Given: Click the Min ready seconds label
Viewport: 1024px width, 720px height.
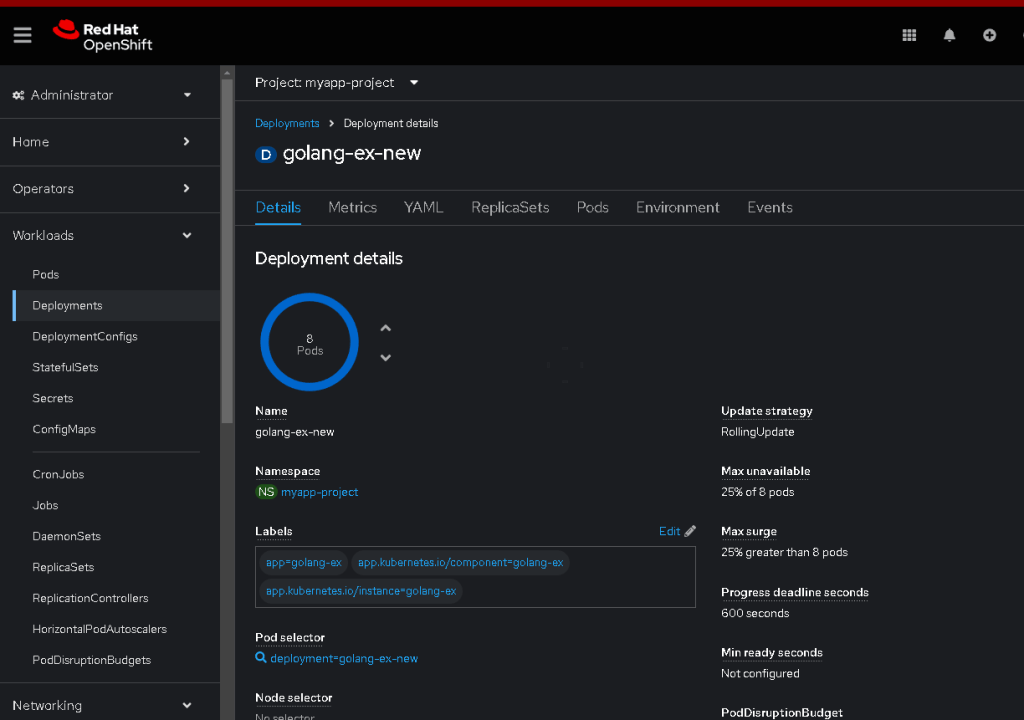Looking at the screenshot, I should tap(772, 653).
